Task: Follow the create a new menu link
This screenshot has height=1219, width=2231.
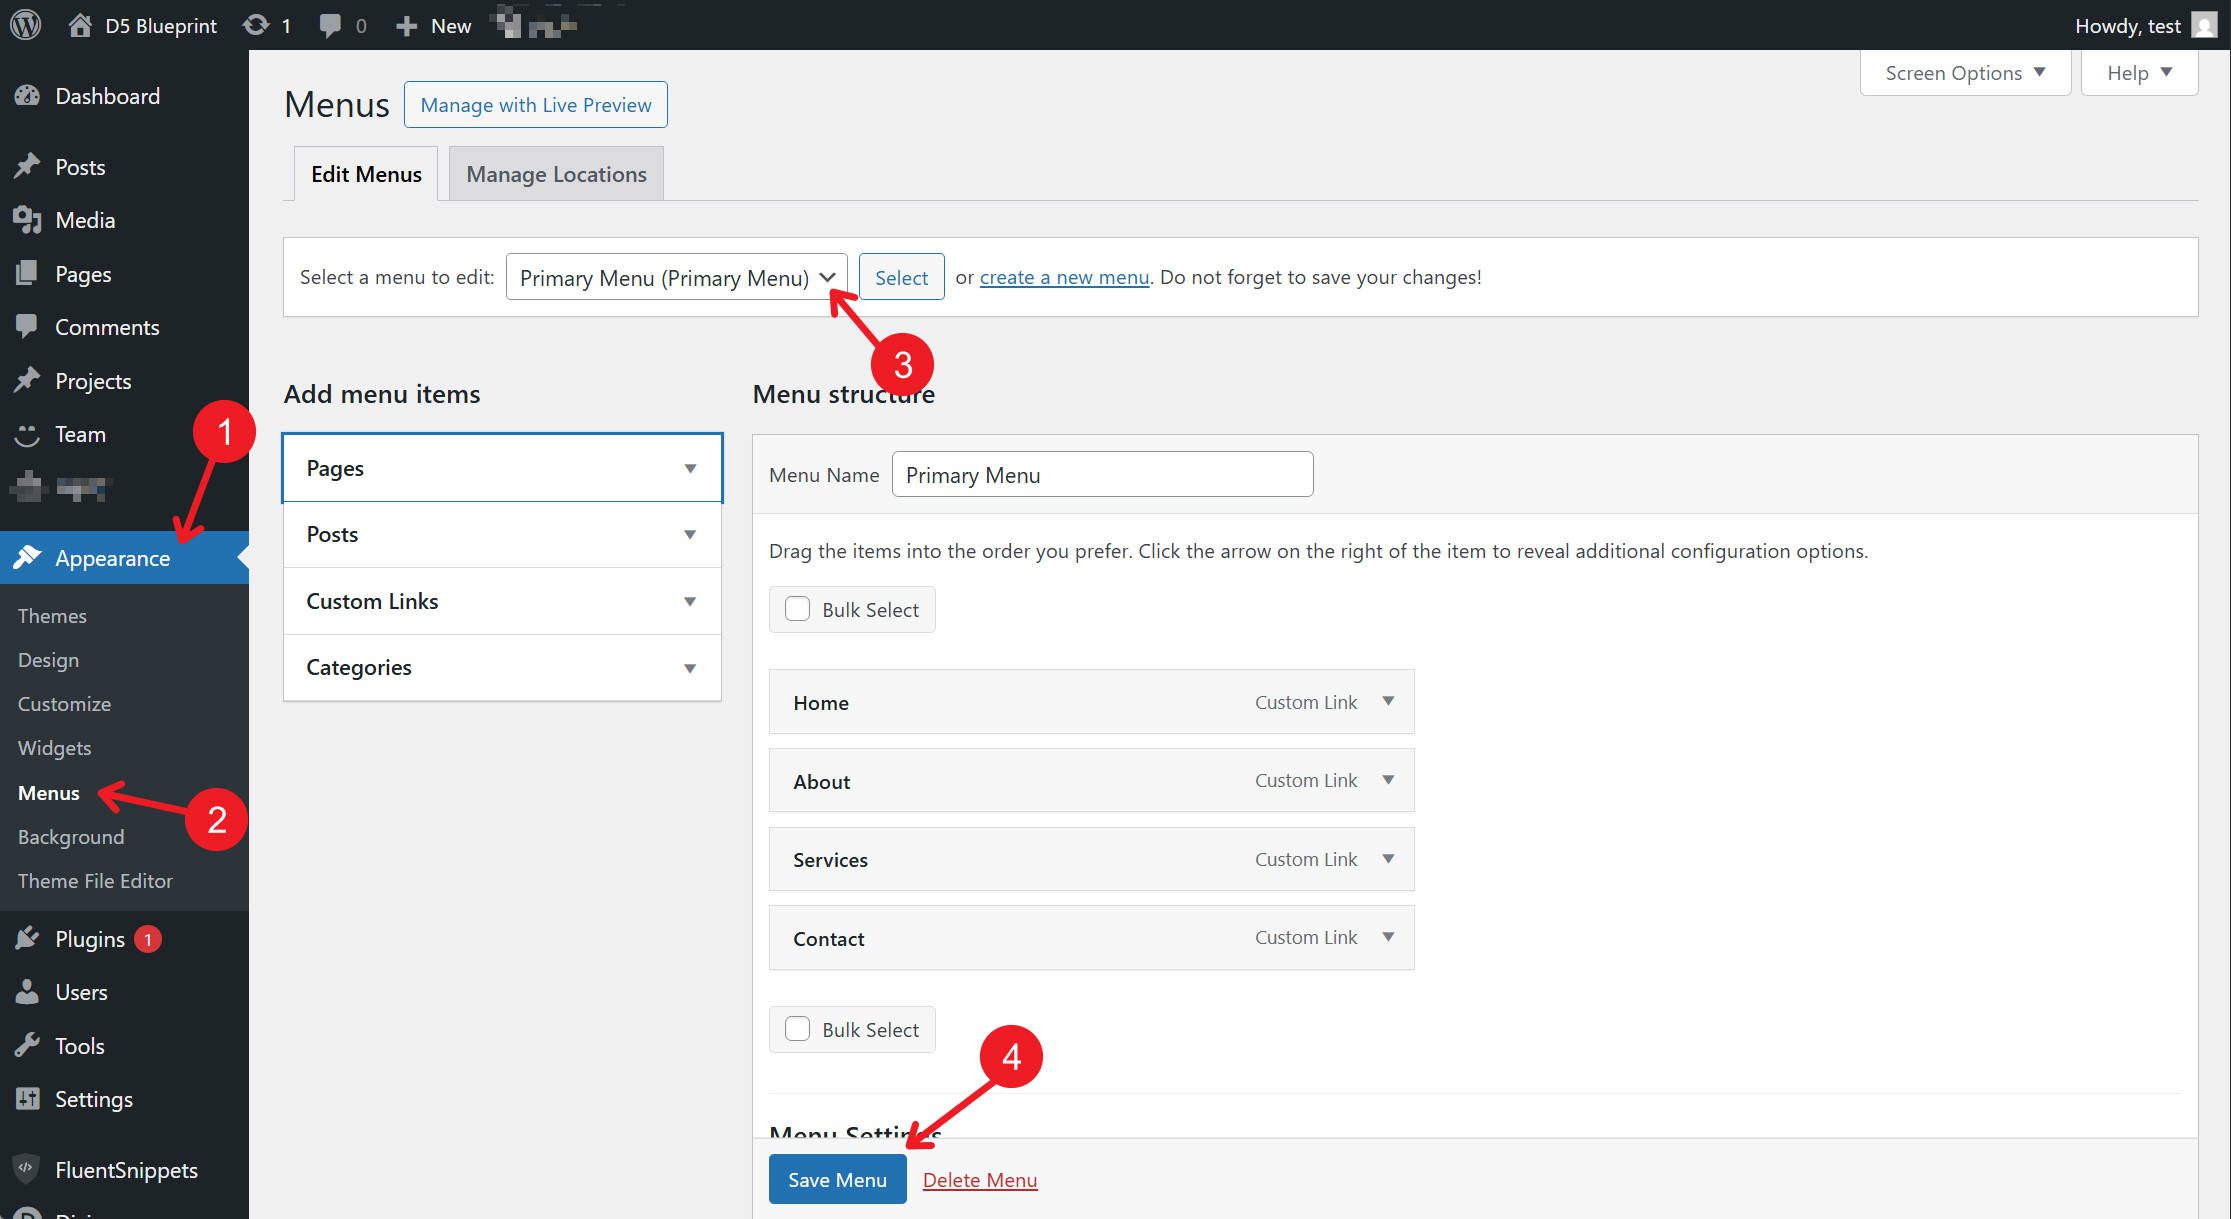Action: point(1063,277)
